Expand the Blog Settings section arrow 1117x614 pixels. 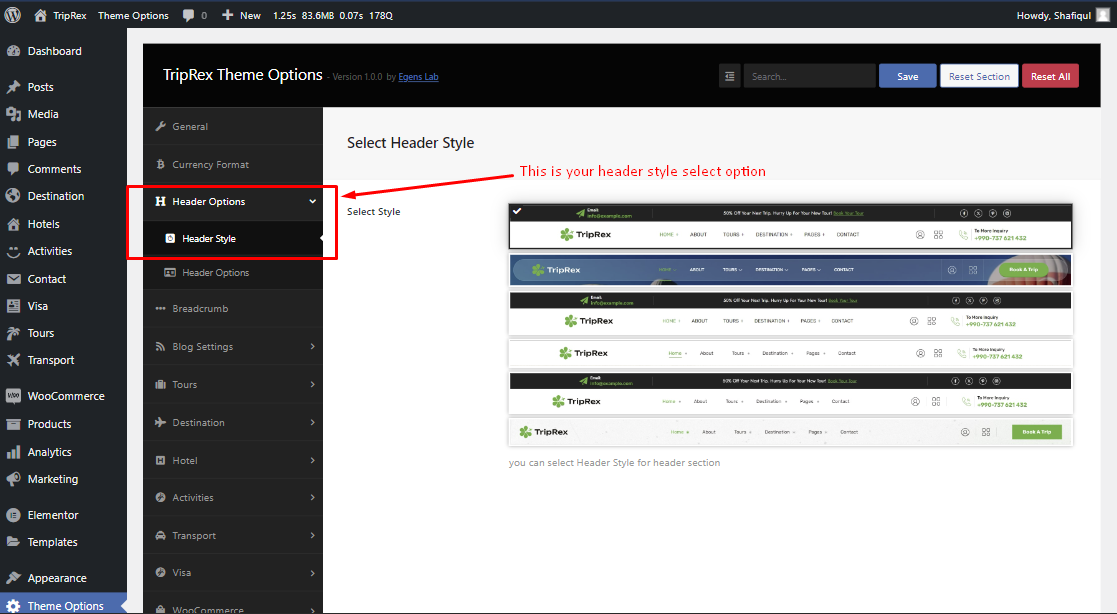tap(312, 346)
